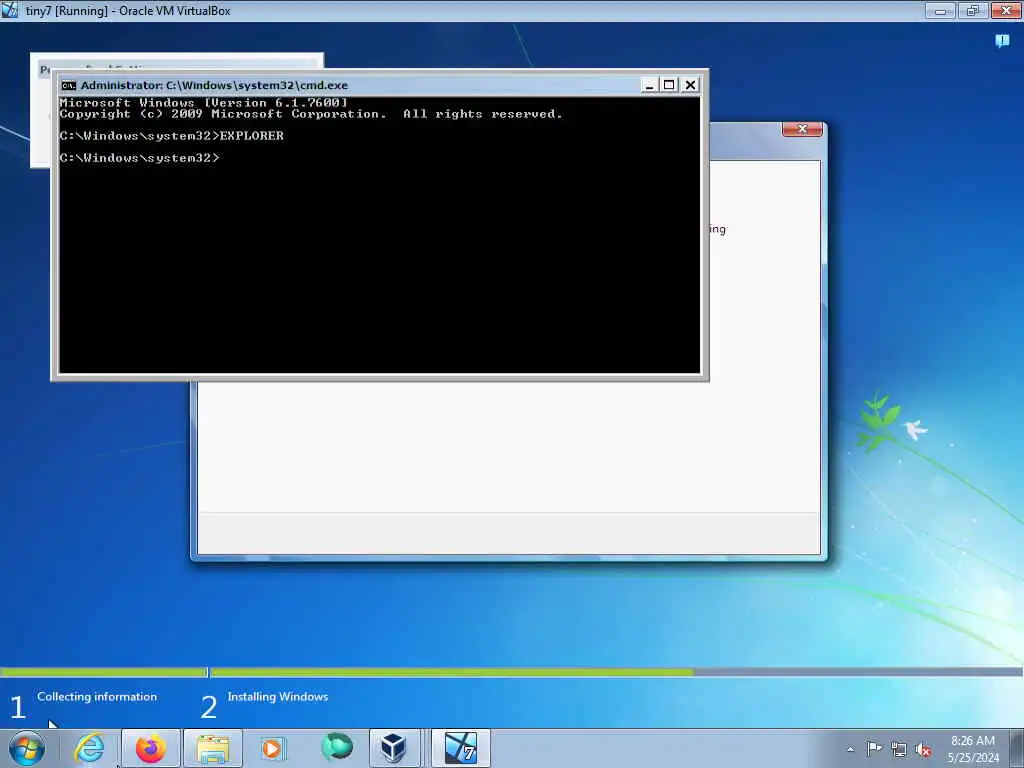1024x768 pixels.
Task: Minimize the Administrator cmd.exe window
Action: (x=649, y=85)
